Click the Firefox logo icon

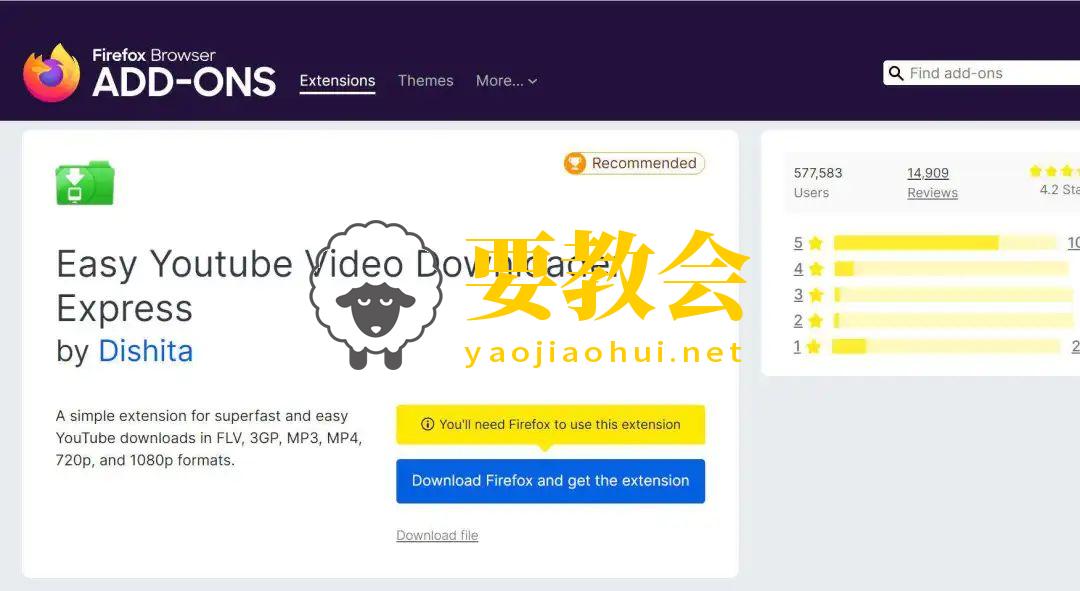[52, 73]
